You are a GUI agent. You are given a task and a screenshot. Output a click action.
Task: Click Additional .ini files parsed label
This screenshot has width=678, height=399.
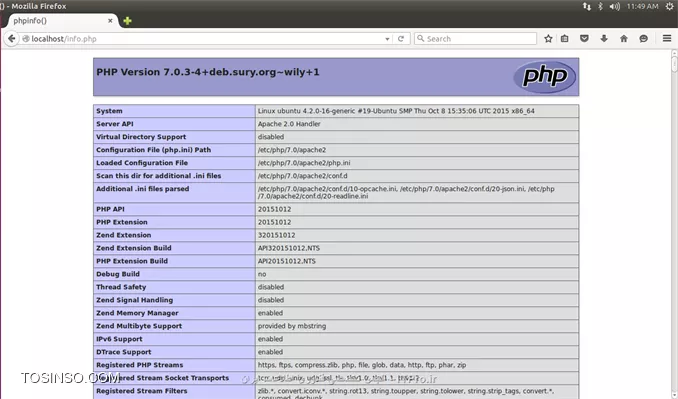pos(143,188)
